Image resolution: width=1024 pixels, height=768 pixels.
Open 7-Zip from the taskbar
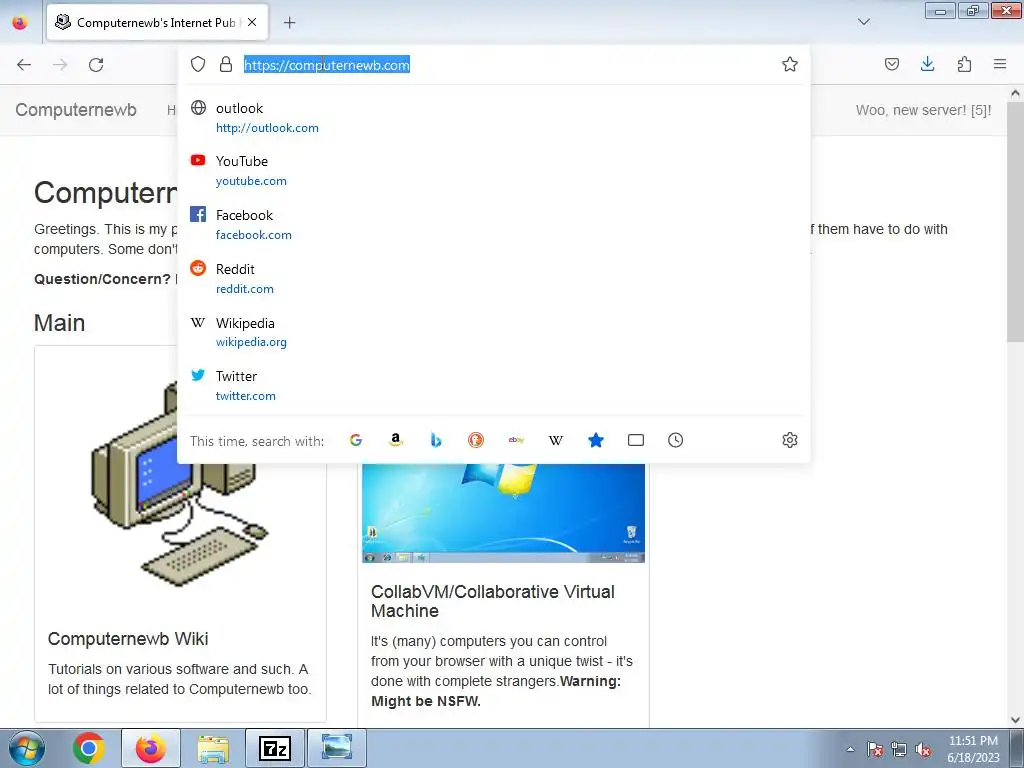pyautogui.click(x=275, y=748)
